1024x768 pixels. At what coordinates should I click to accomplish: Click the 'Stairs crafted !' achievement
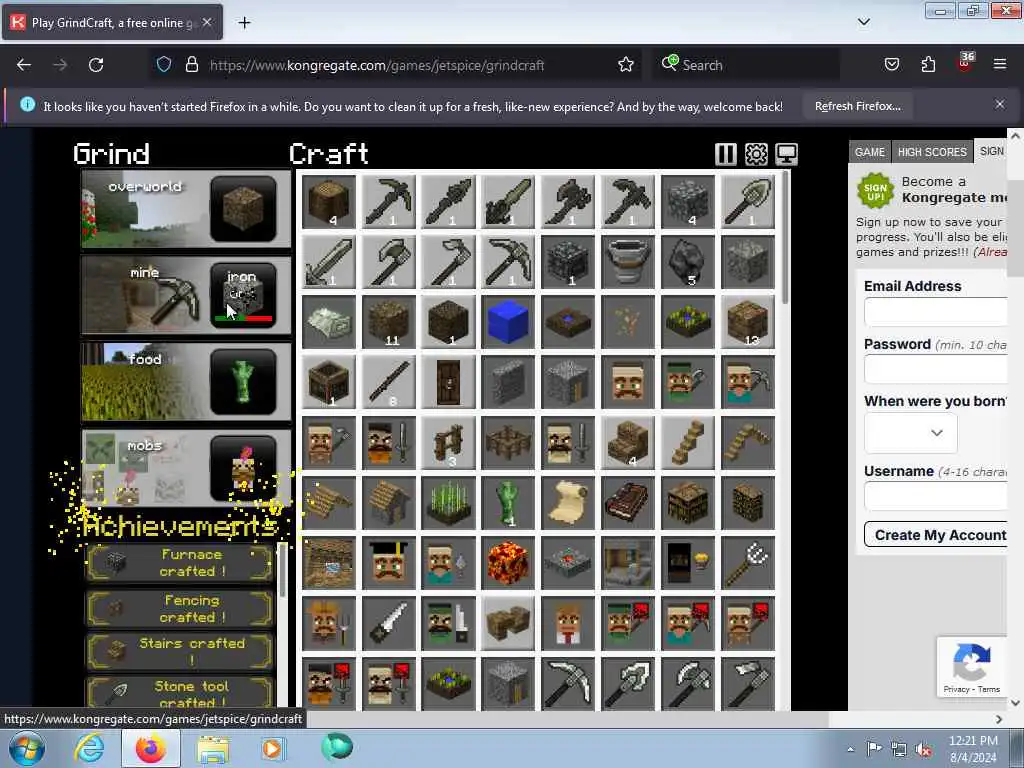180,651
